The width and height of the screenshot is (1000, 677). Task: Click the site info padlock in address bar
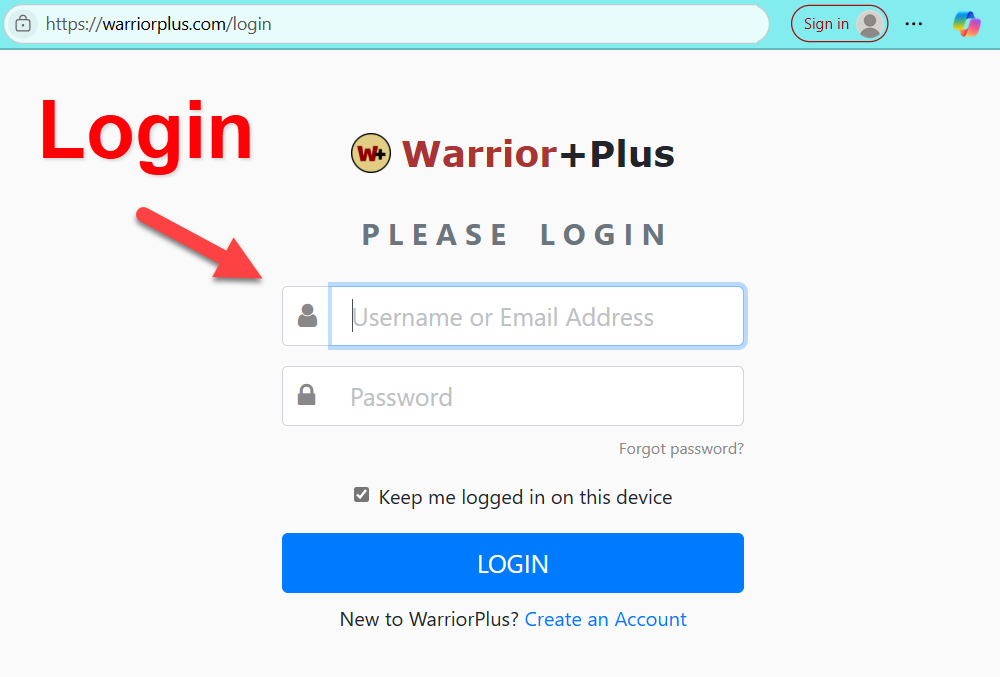tap(23, 24)
